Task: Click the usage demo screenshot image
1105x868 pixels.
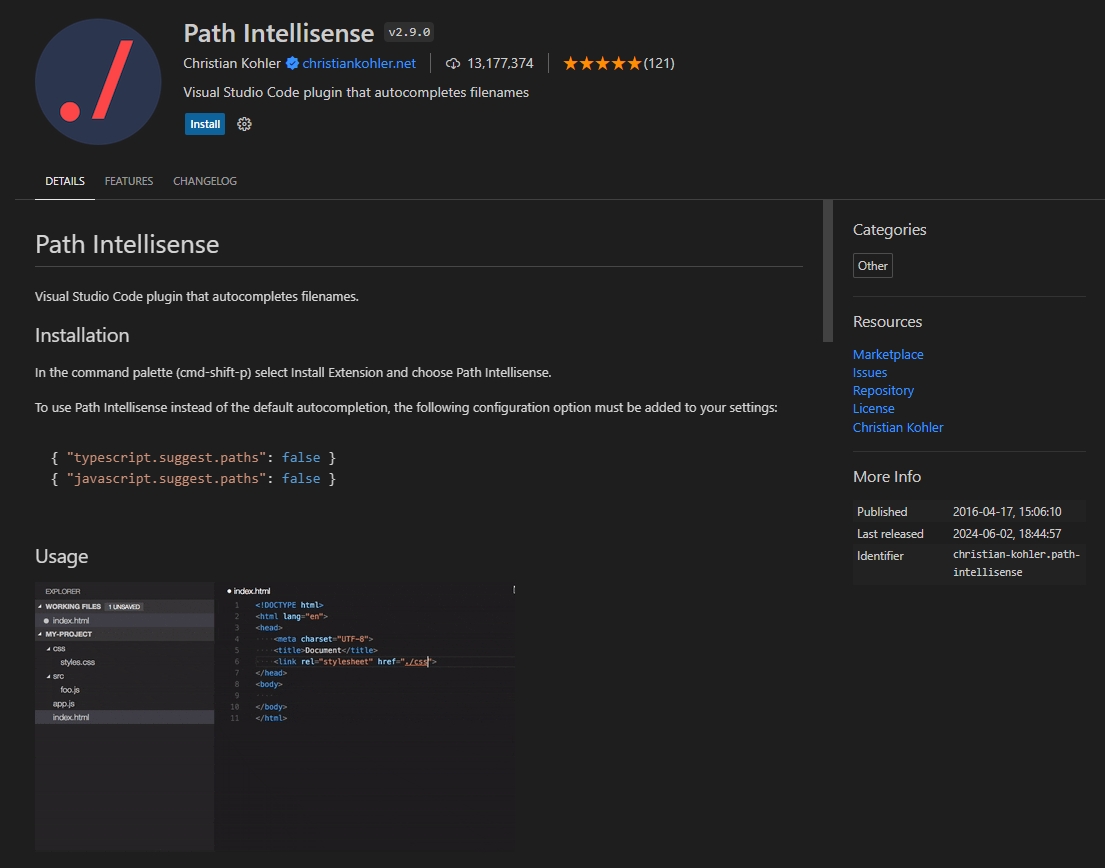Action: pos(276,717)
